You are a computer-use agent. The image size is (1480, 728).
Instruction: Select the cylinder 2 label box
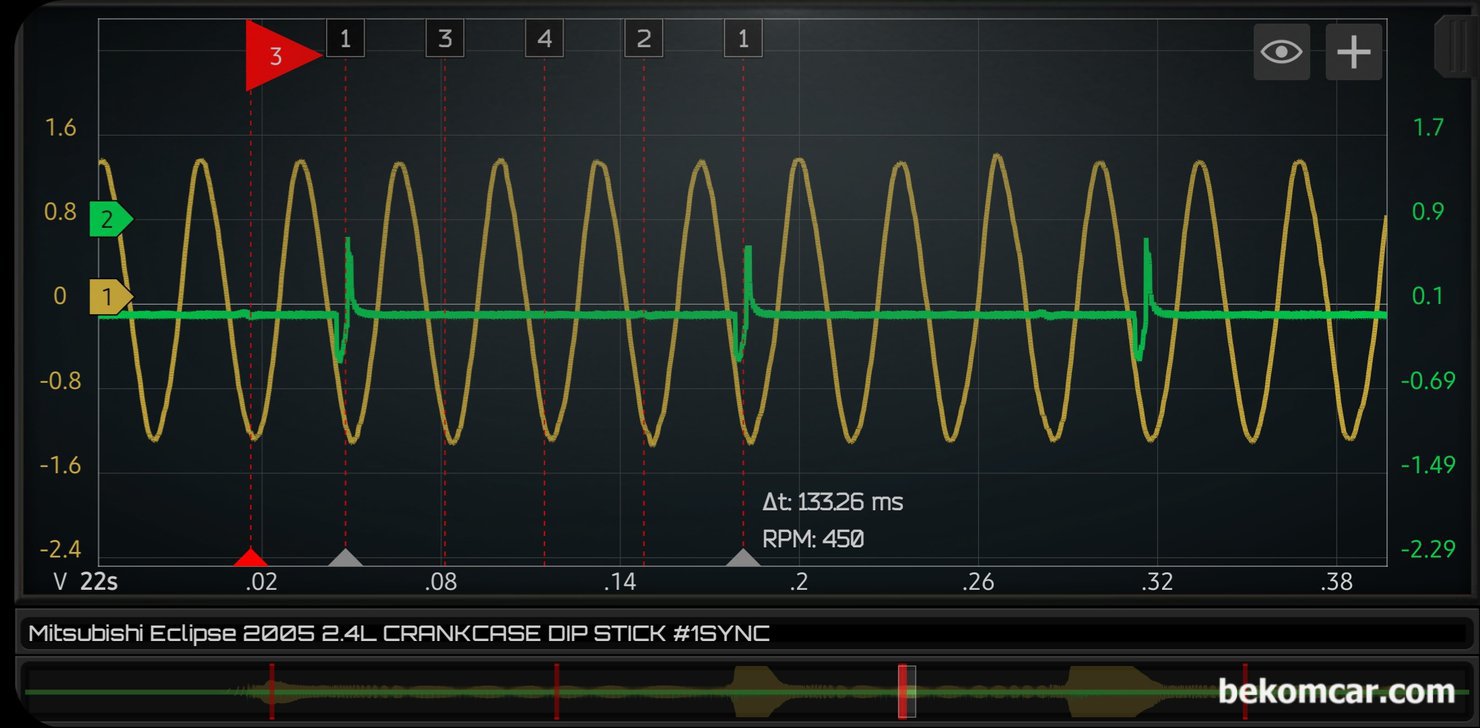point(643,39)
